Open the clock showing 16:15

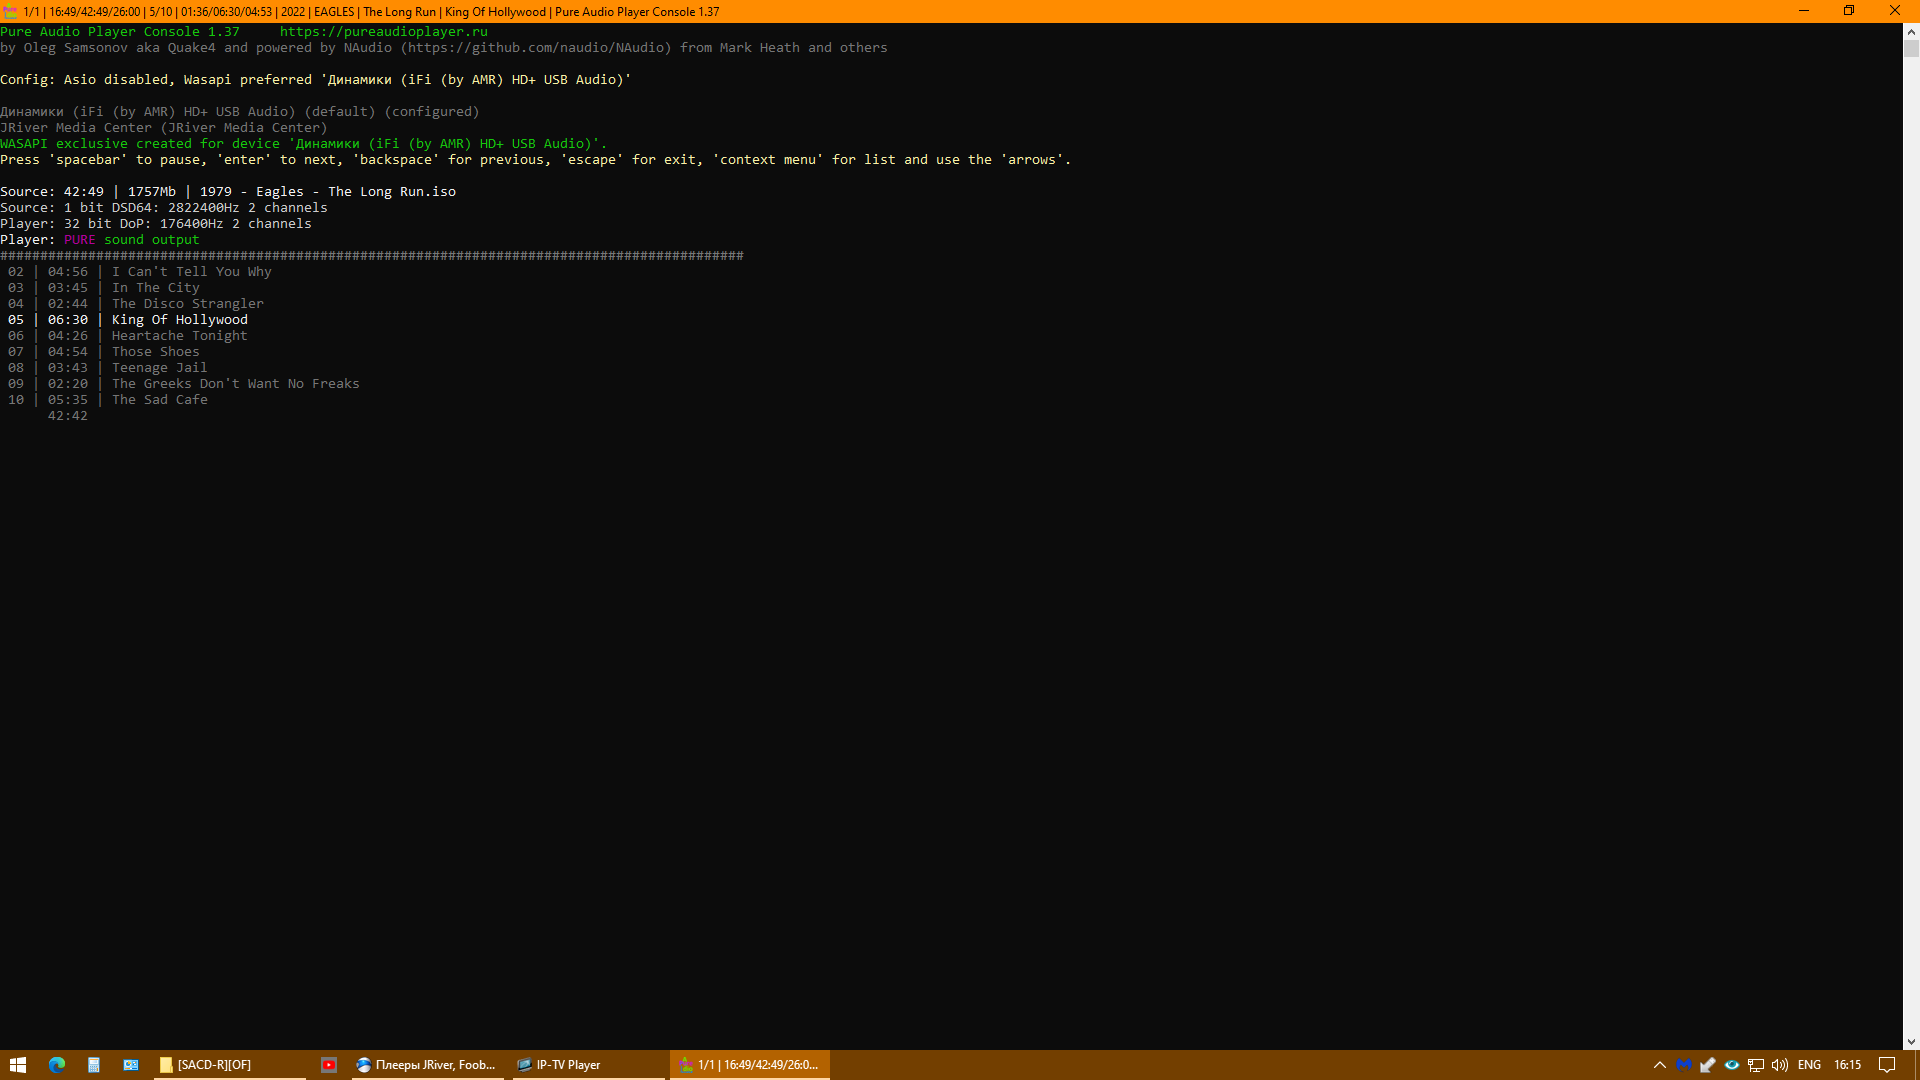click(x=1847, y=1065)
